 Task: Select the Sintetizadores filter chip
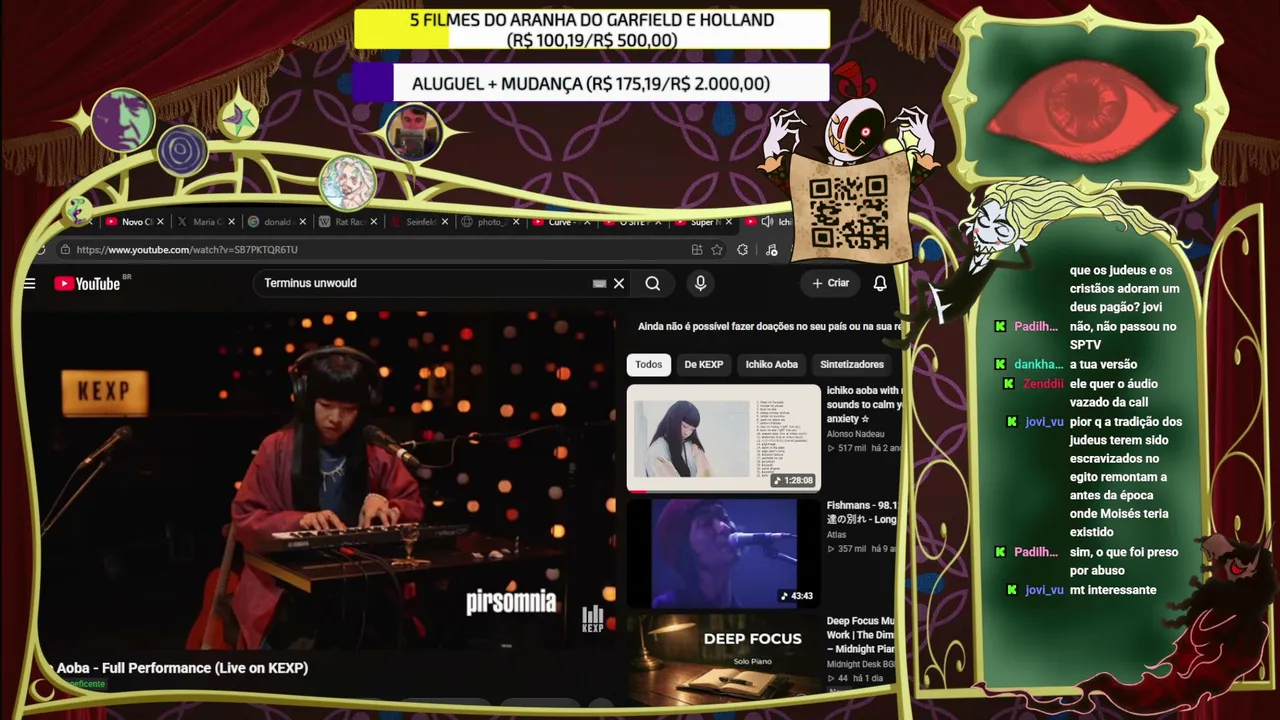coord(852,365)
